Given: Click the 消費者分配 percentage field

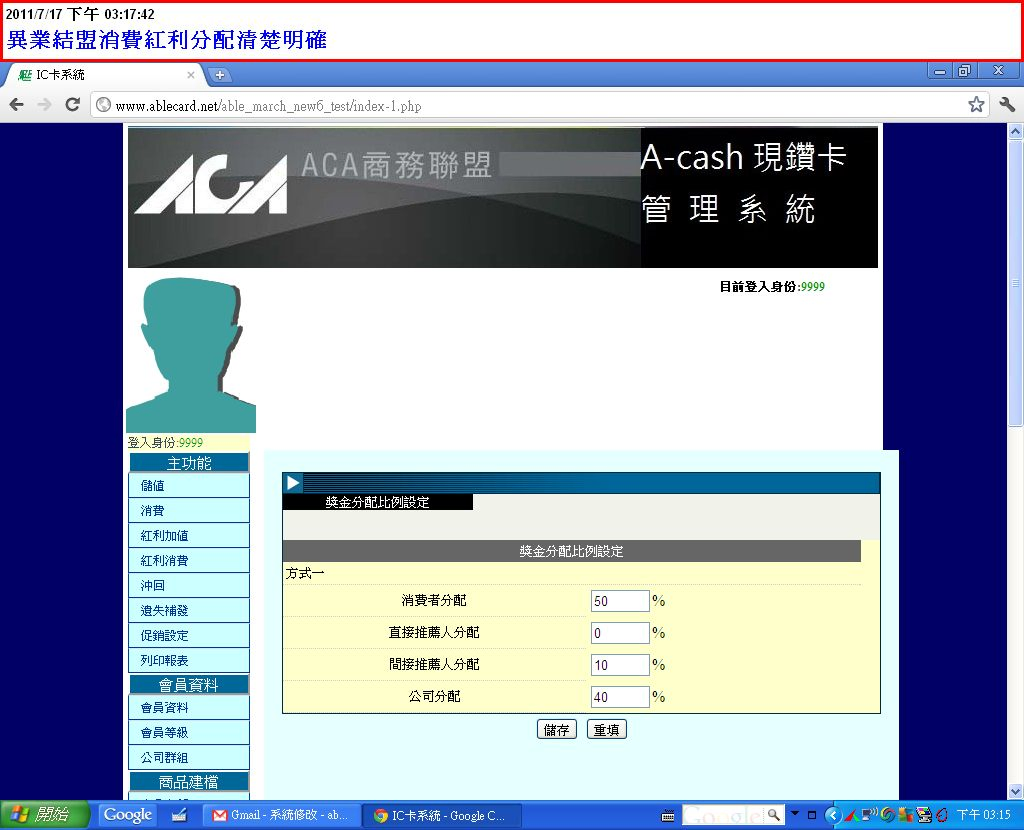Looking at the screenshot, I should pyautogui.click(x=619, y=601).
